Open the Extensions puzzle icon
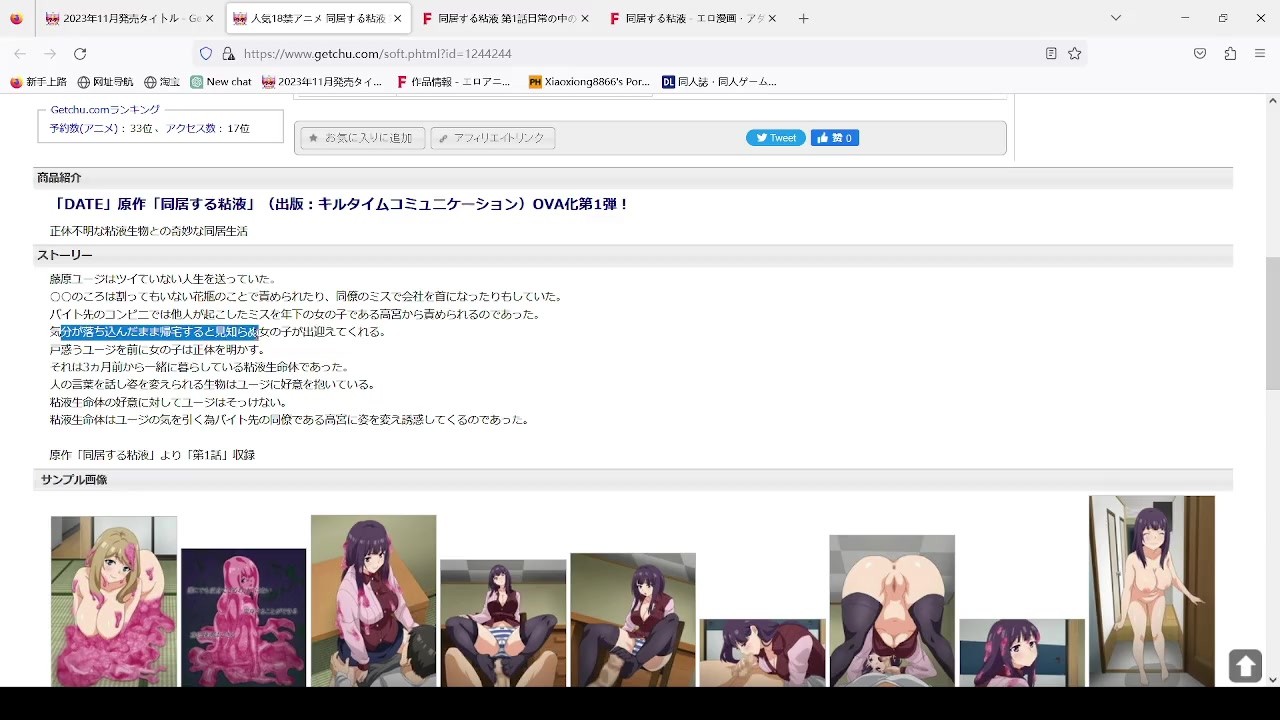Image resolution: width=1280 pixels, height=720 pixels. coord(1230,54)
